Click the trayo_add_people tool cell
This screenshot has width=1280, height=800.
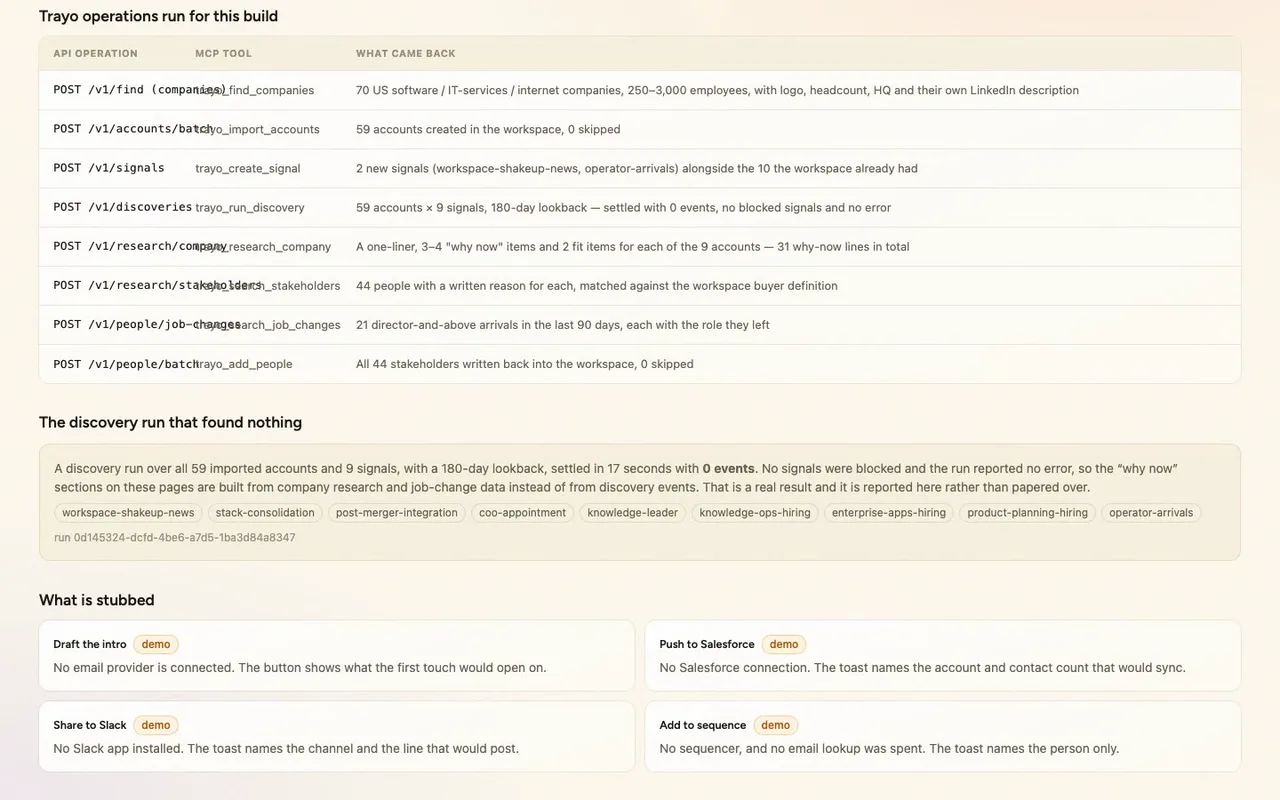[244, 365]
